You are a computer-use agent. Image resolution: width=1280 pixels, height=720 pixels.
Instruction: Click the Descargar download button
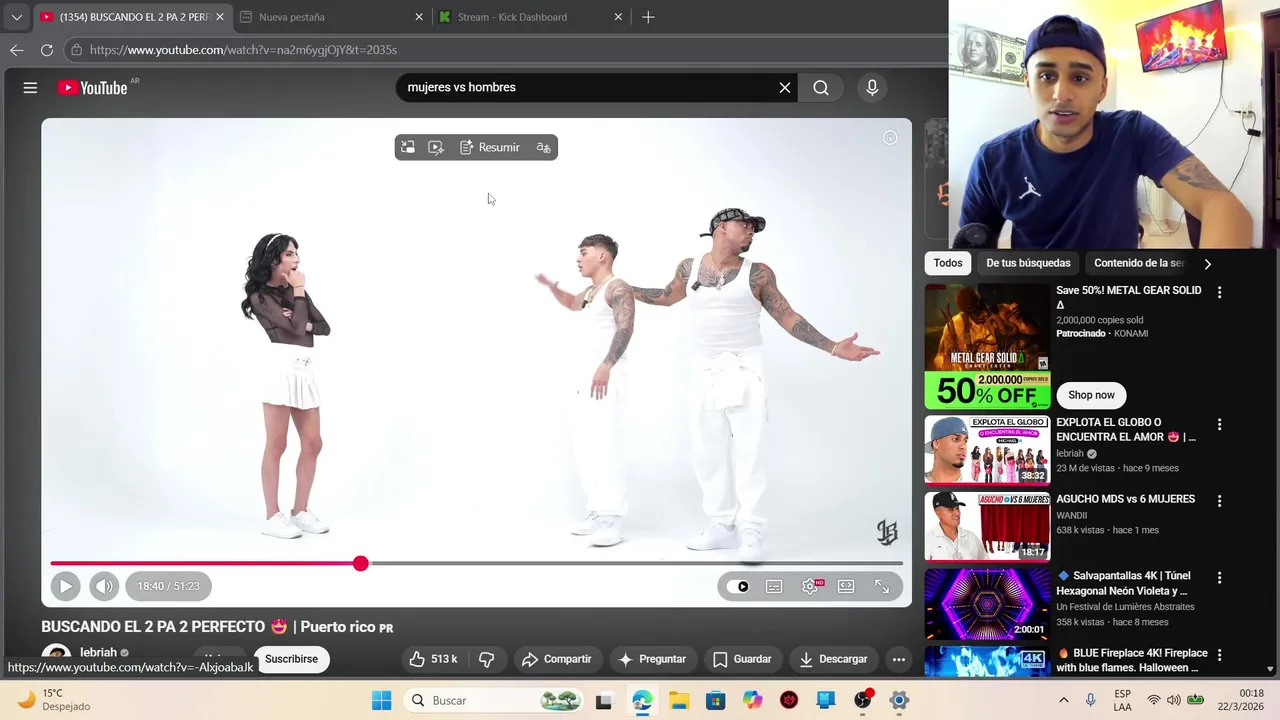pyautogui.click(x=833, y=659)
